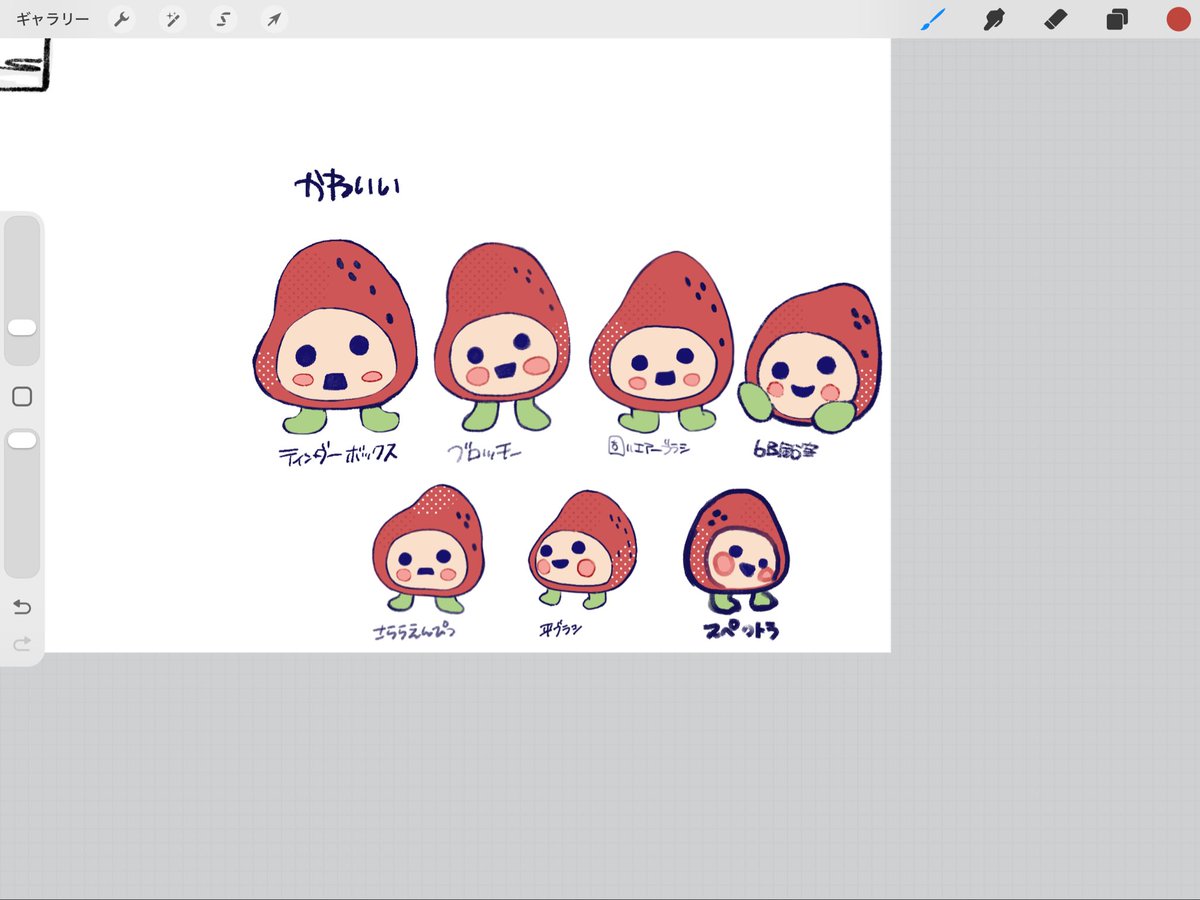Open the Layers panel icon
Viewport: 1200px width, 900px height.
[1117, 19]
